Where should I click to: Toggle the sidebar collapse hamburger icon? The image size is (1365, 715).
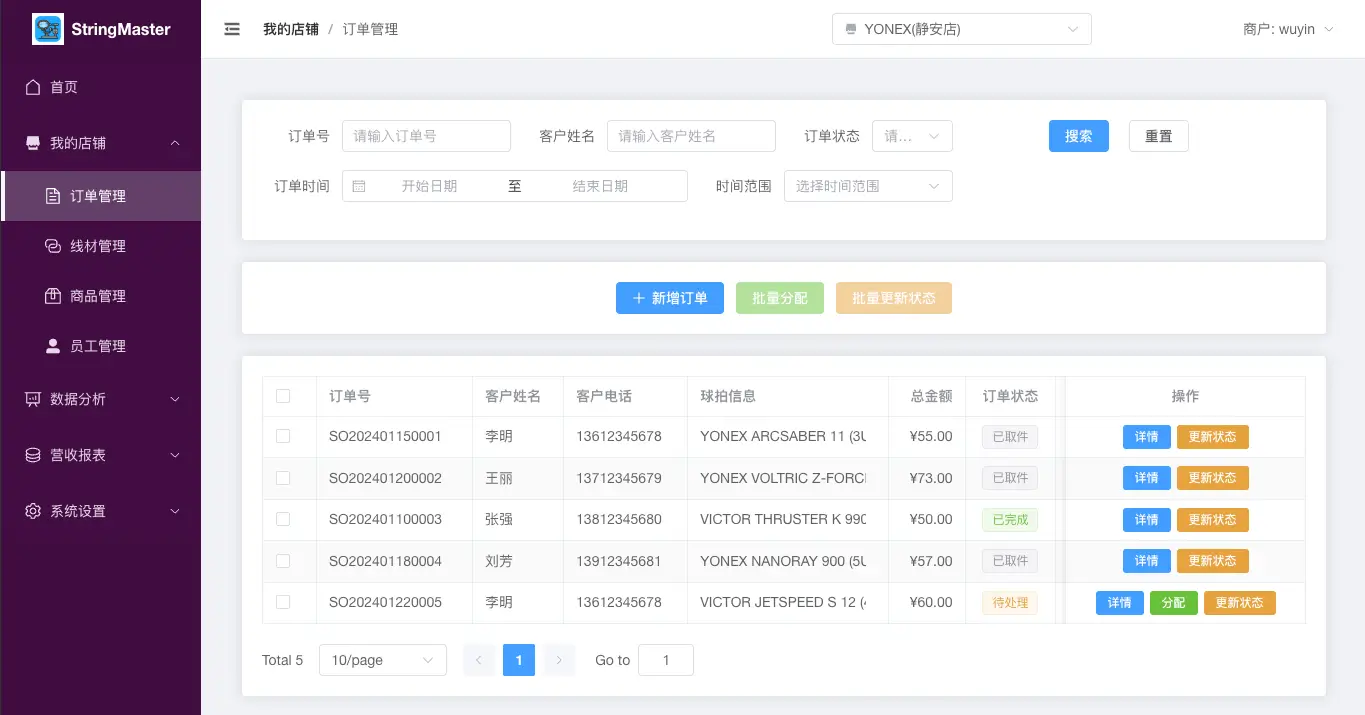tap(232, 29)
